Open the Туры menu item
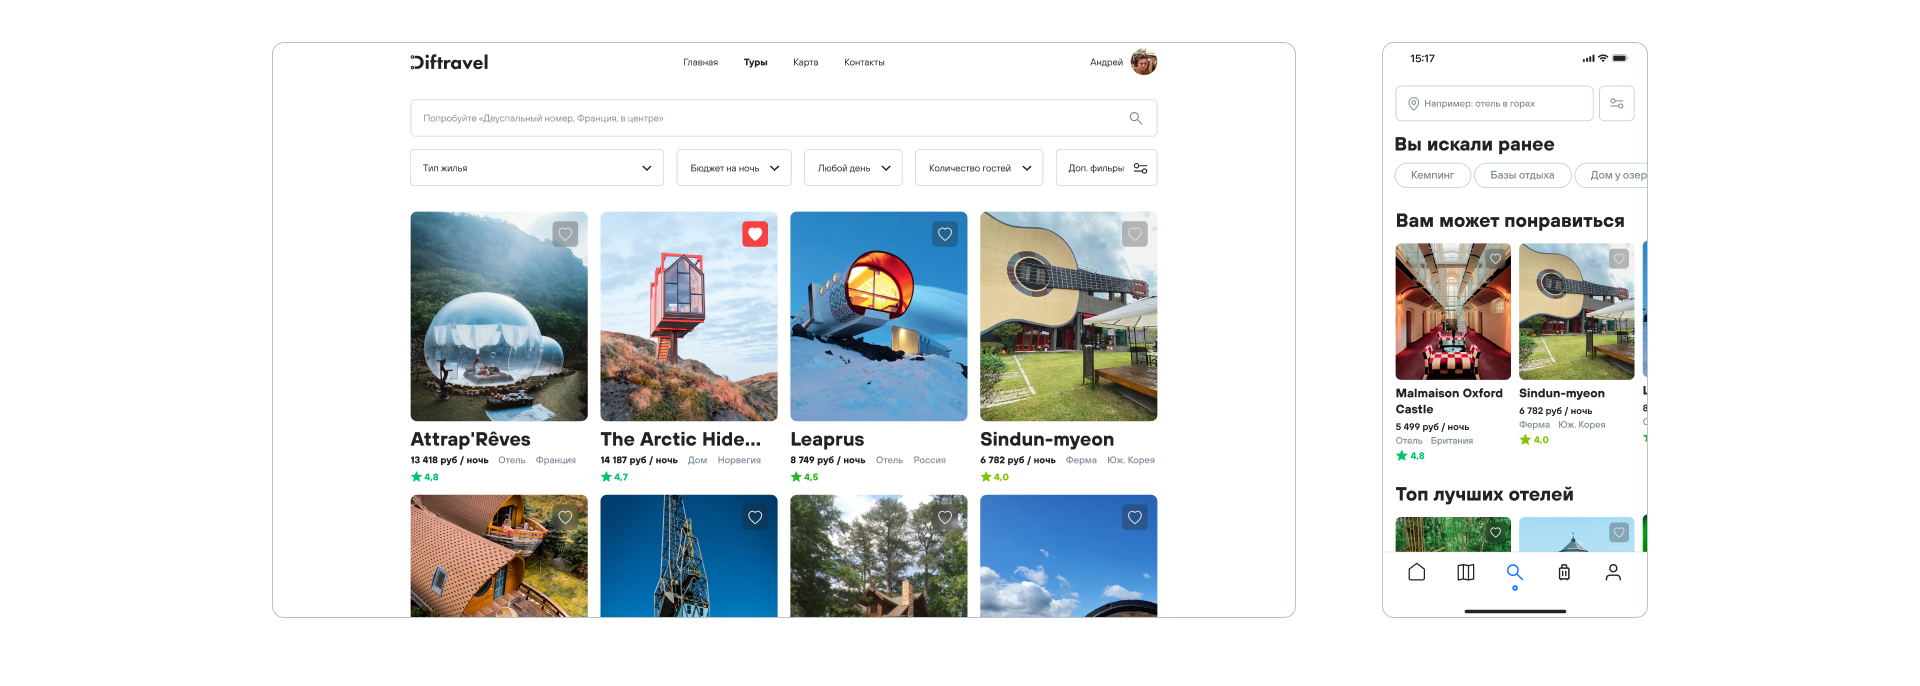This screenshot has height=686, width=1920. 755,62
